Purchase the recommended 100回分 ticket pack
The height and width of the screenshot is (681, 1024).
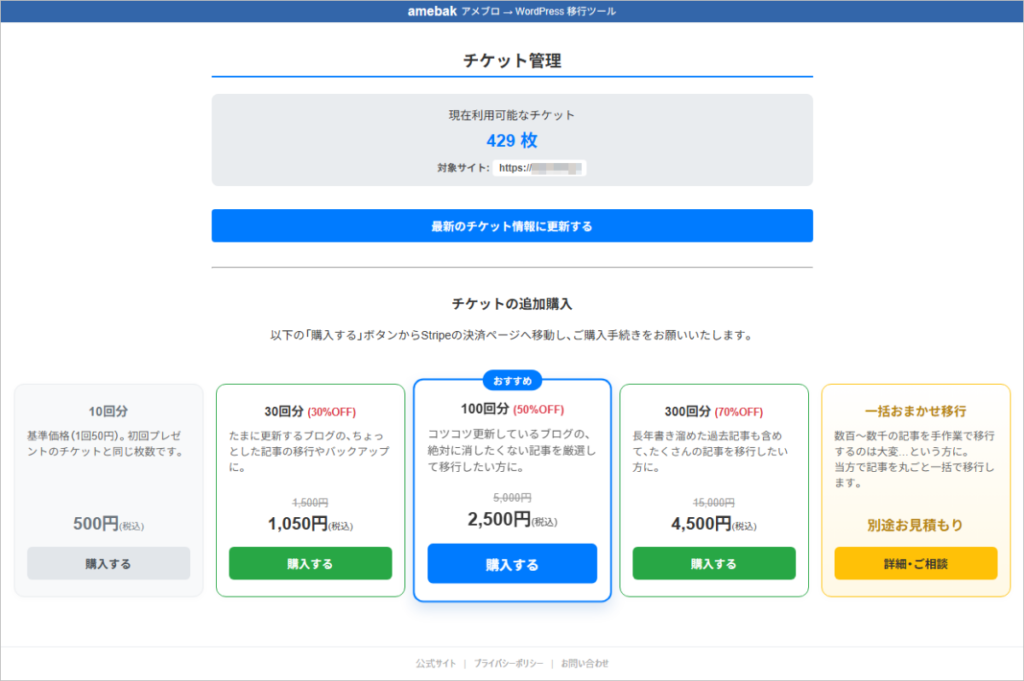tap(512, 564)
